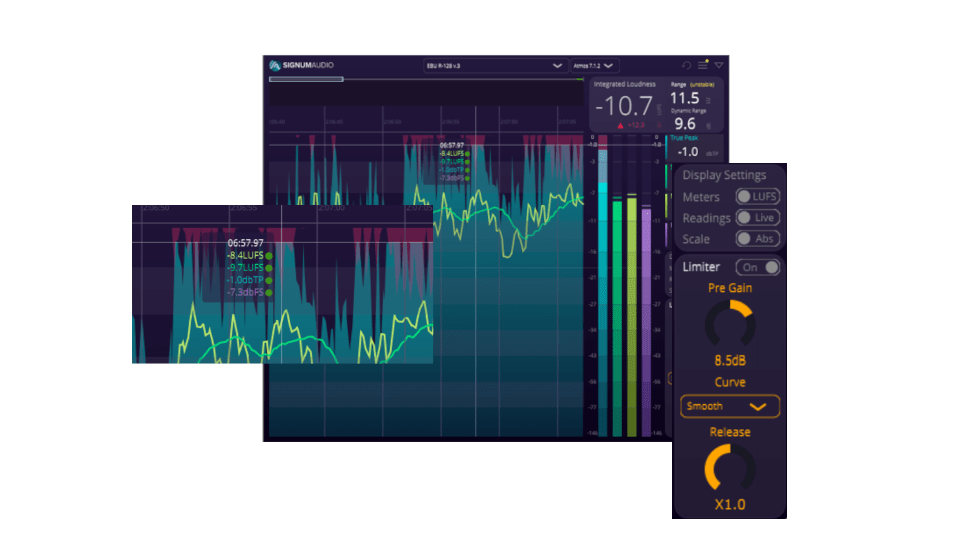
Task: Click the timeline overview scroll handle
Action: (306, 79)
